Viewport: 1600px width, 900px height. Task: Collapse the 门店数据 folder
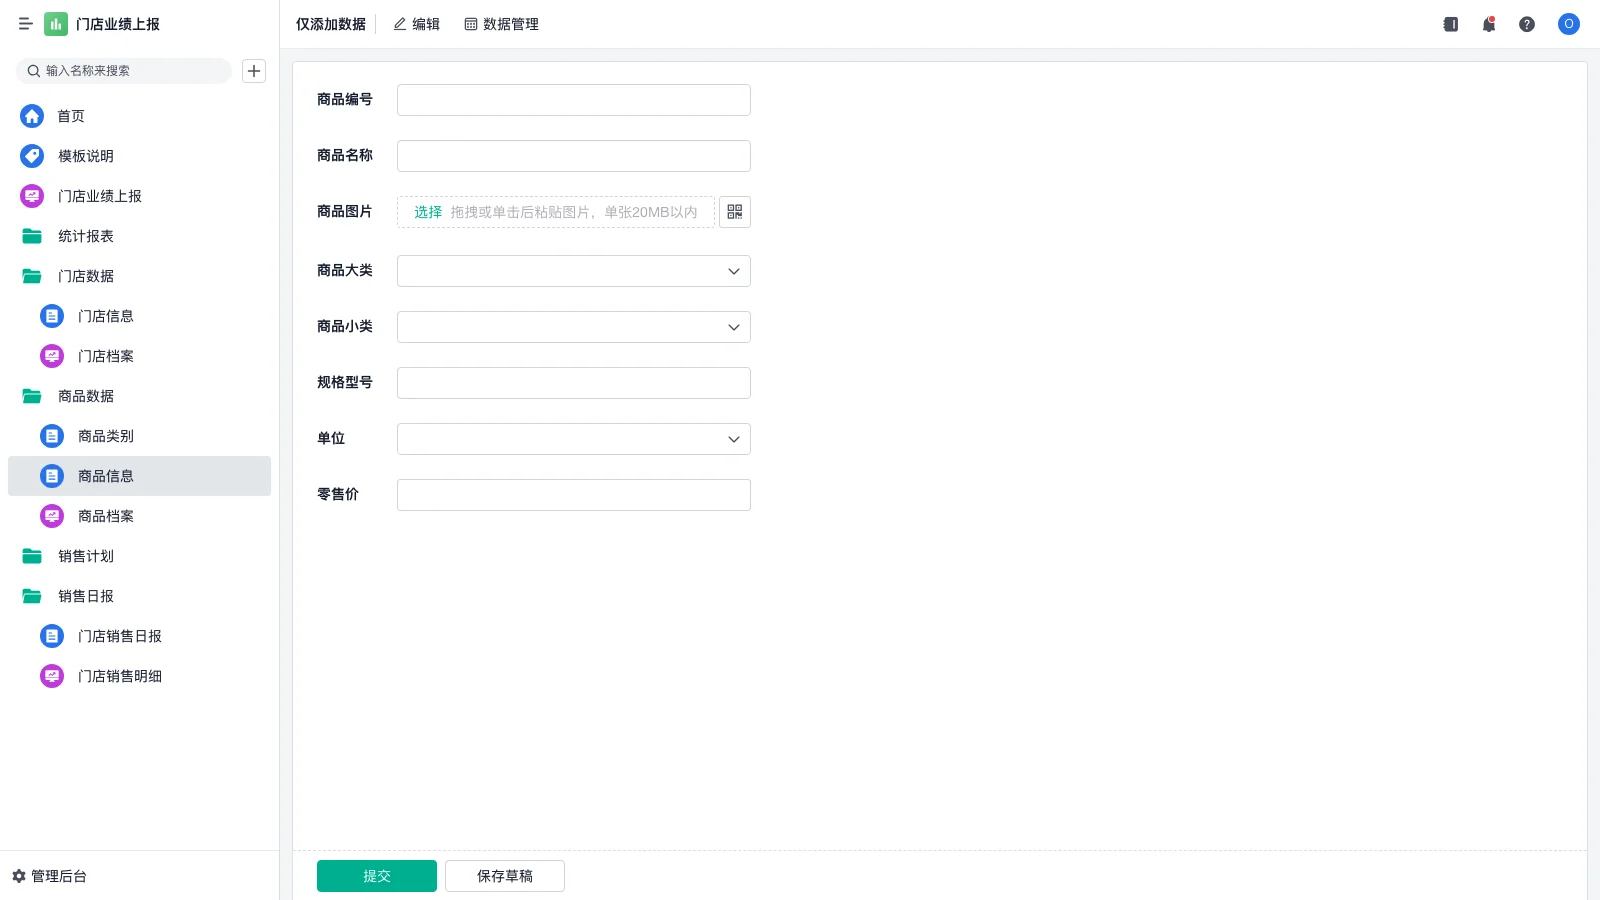(x=32, y=276)
